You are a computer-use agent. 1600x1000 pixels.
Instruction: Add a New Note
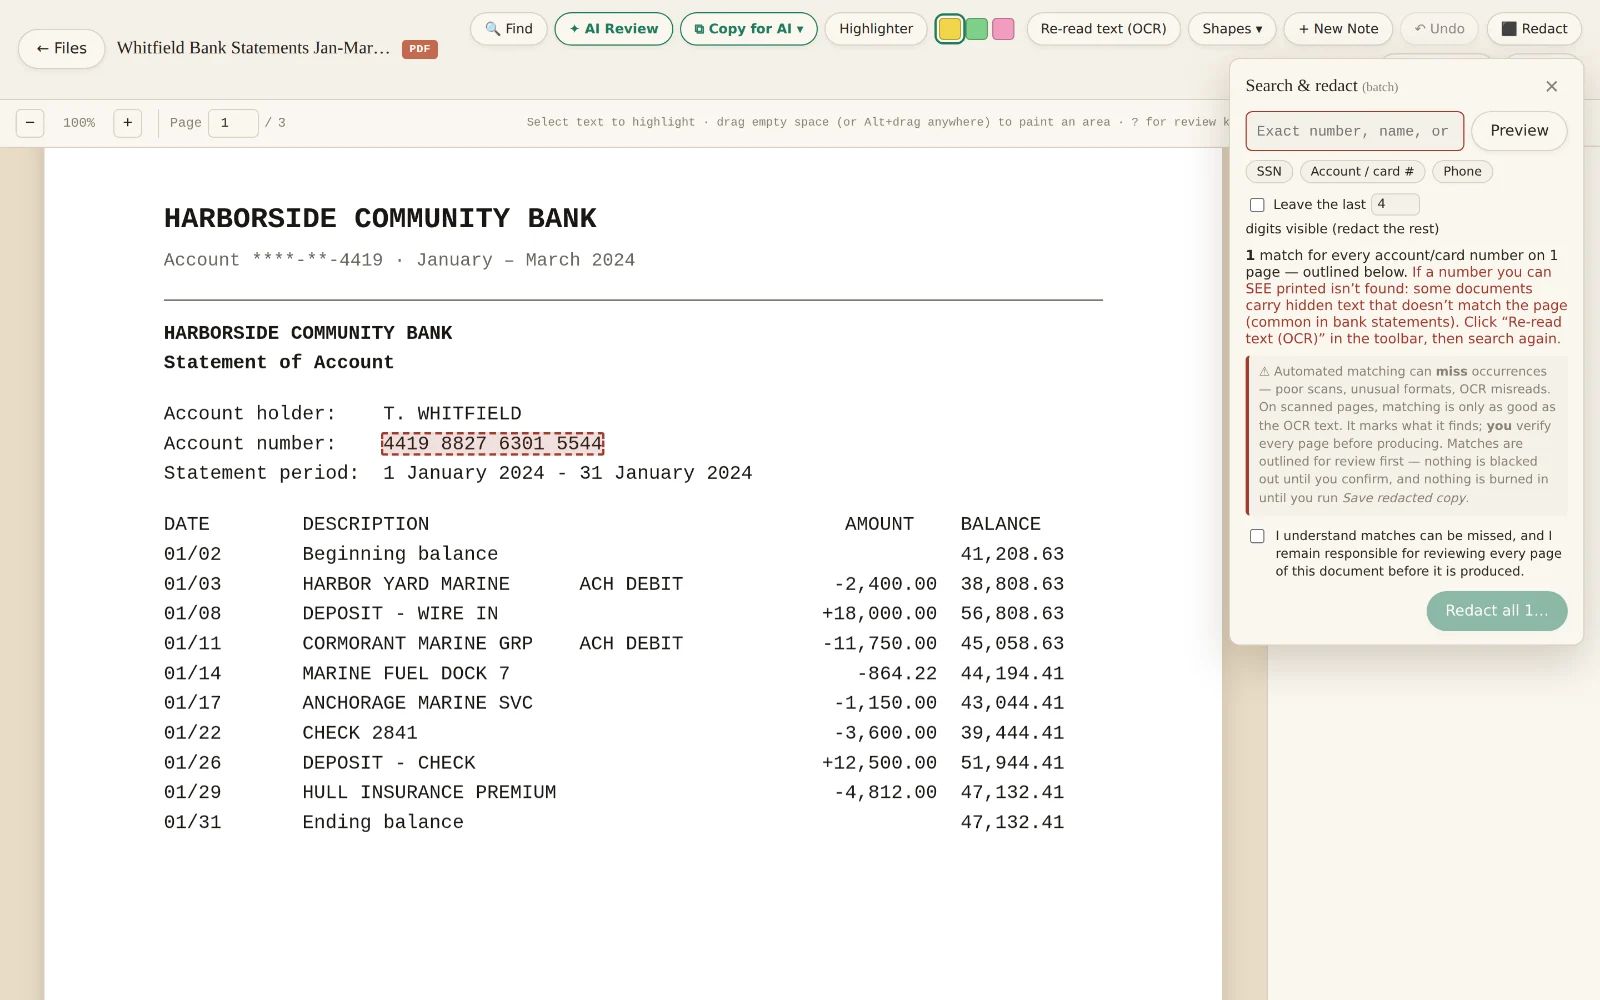pos(1338,29)
